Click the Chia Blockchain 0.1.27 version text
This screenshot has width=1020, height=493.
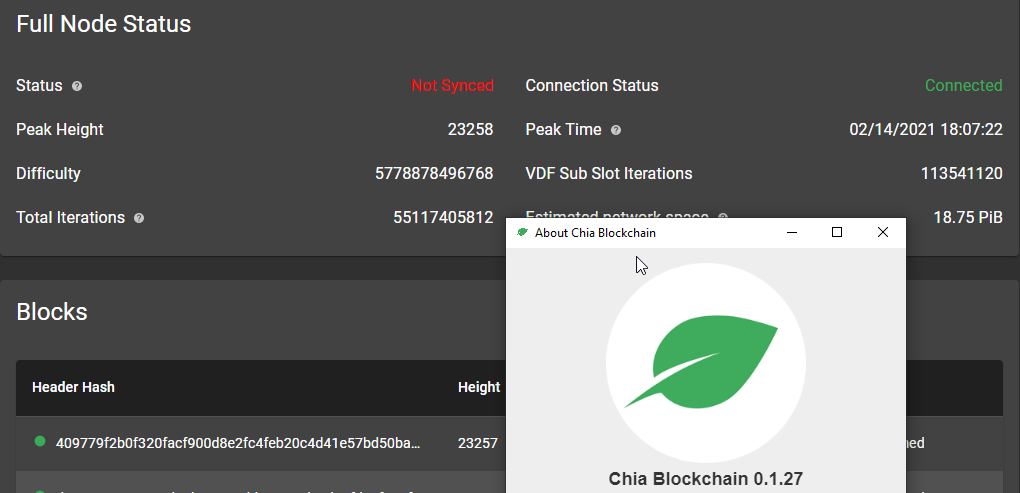pos(706,479)
